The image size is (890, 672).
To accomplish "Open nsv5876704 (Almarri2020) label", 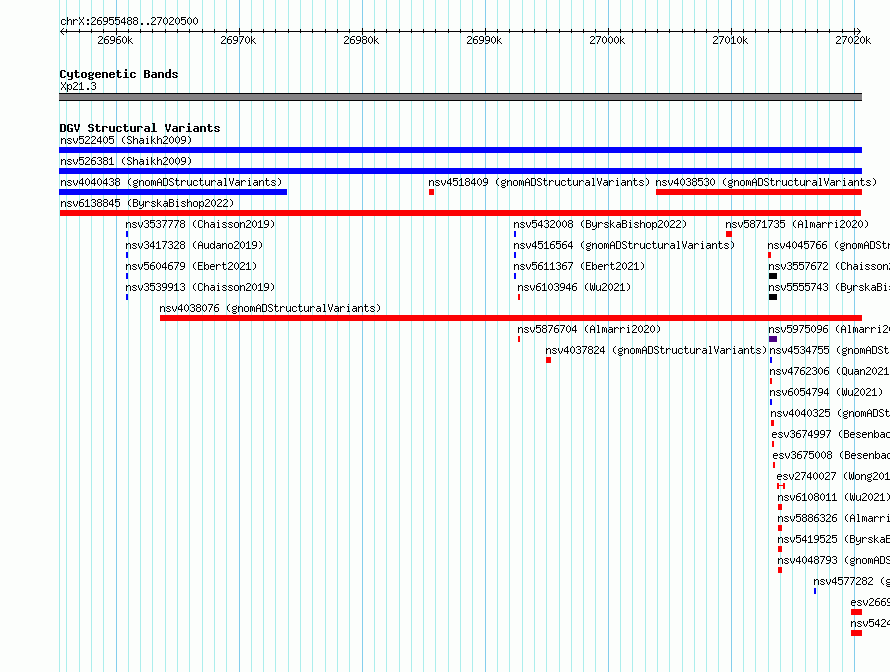I will [589, 329].
